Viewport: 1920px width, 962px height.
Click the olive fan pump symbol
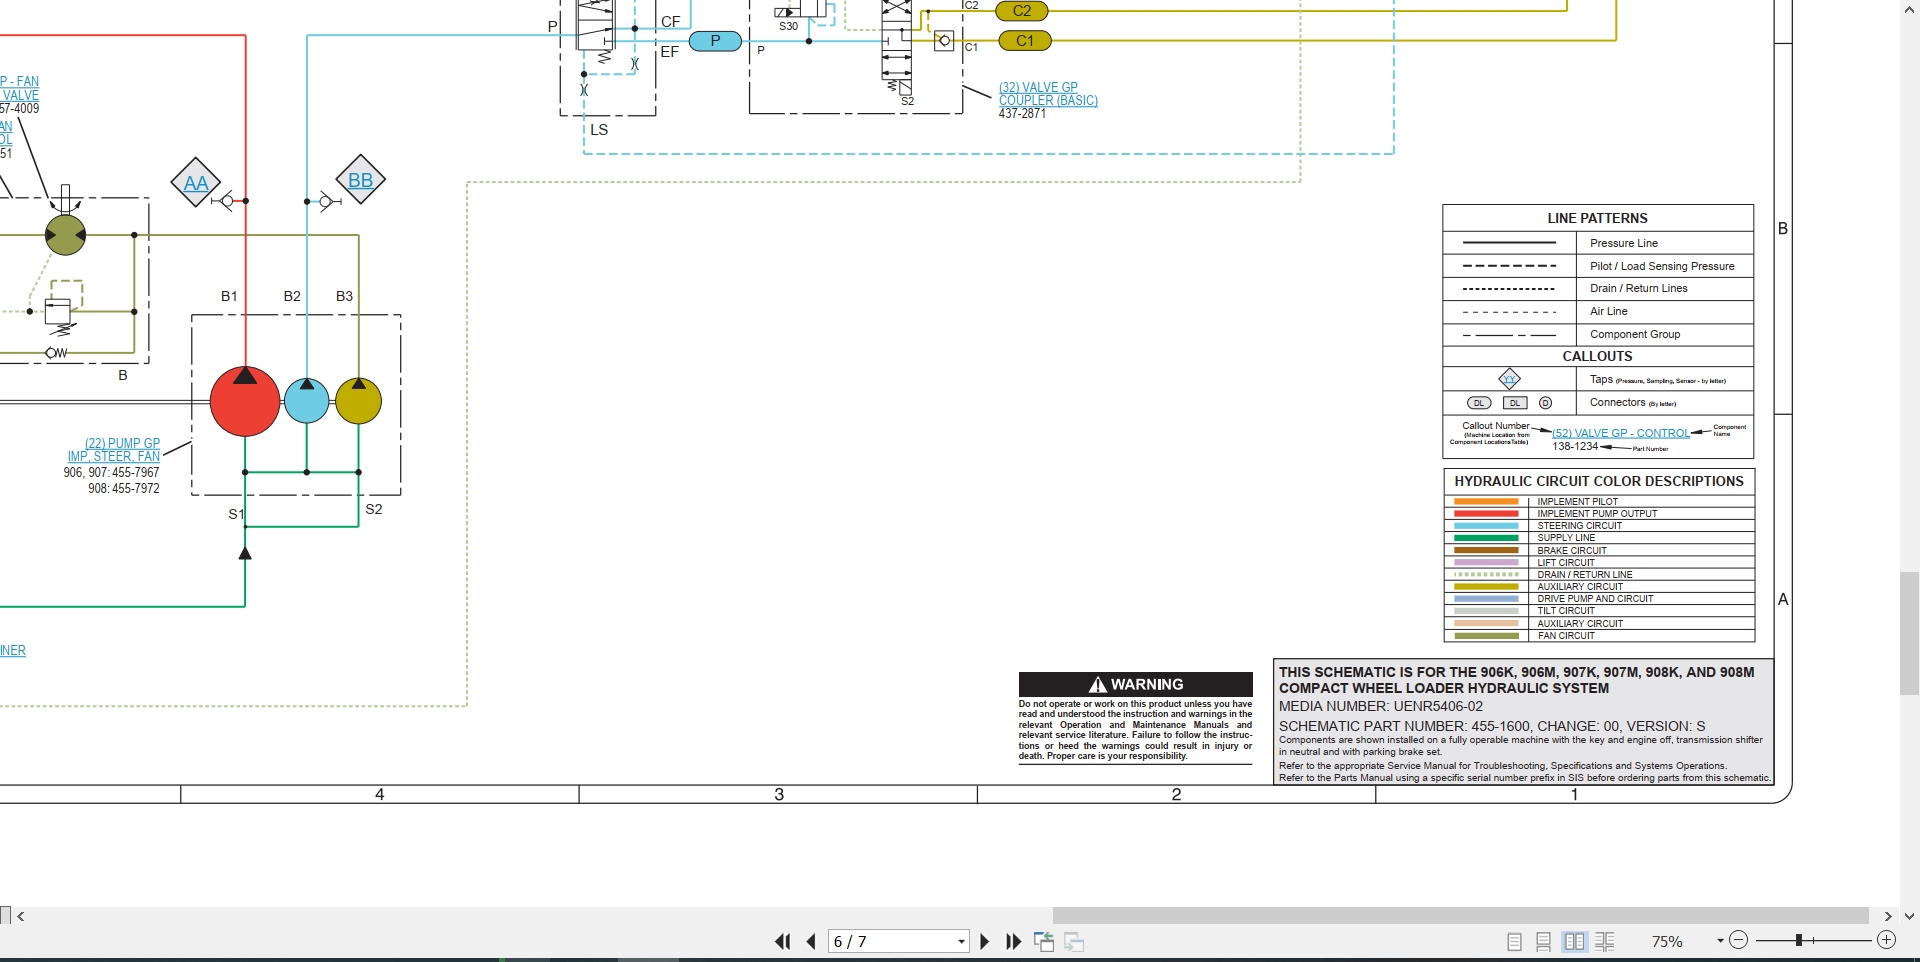pos(358,401)
